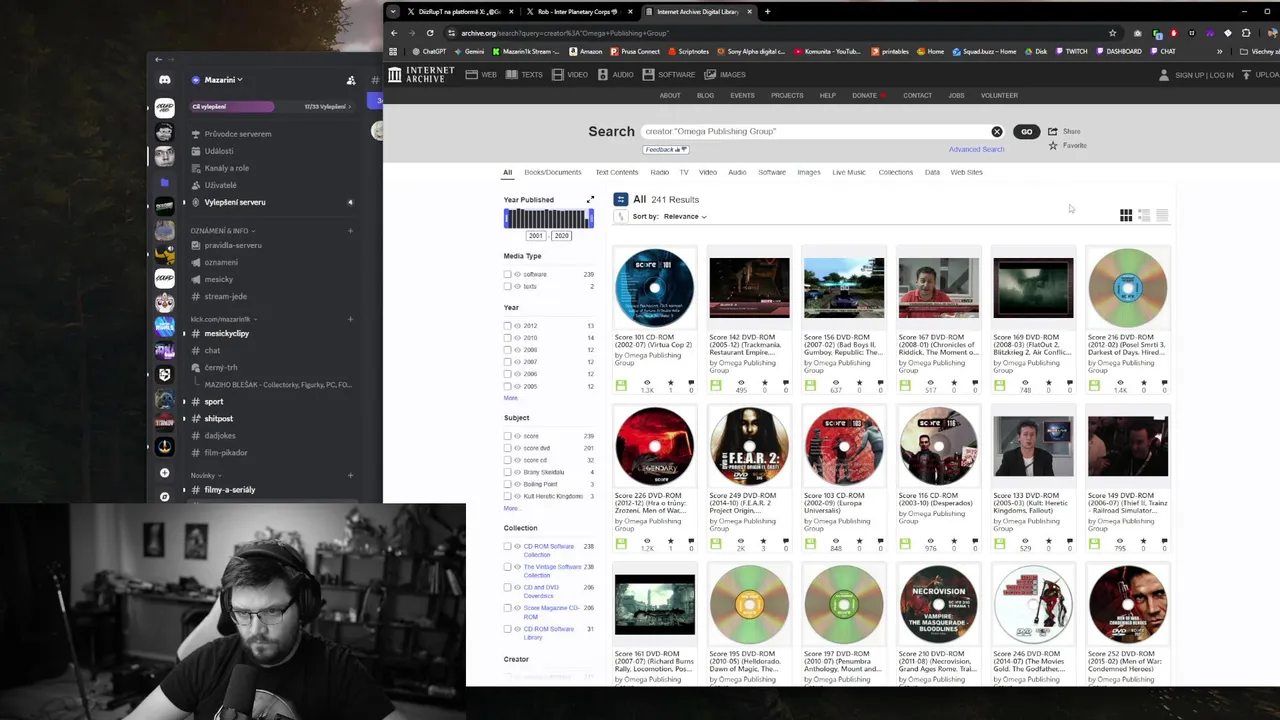Screen dimensions: 1280x720
Task: Switch to extended list view icon
Action: coord(1144,215)
